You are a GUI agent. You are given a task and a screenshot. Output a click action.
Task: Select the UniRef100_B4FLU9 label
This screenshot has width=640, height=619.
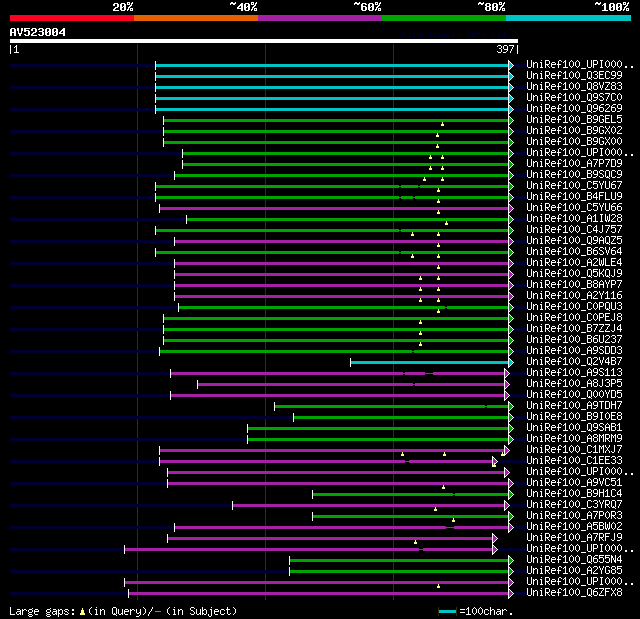[x=574, y=197]
